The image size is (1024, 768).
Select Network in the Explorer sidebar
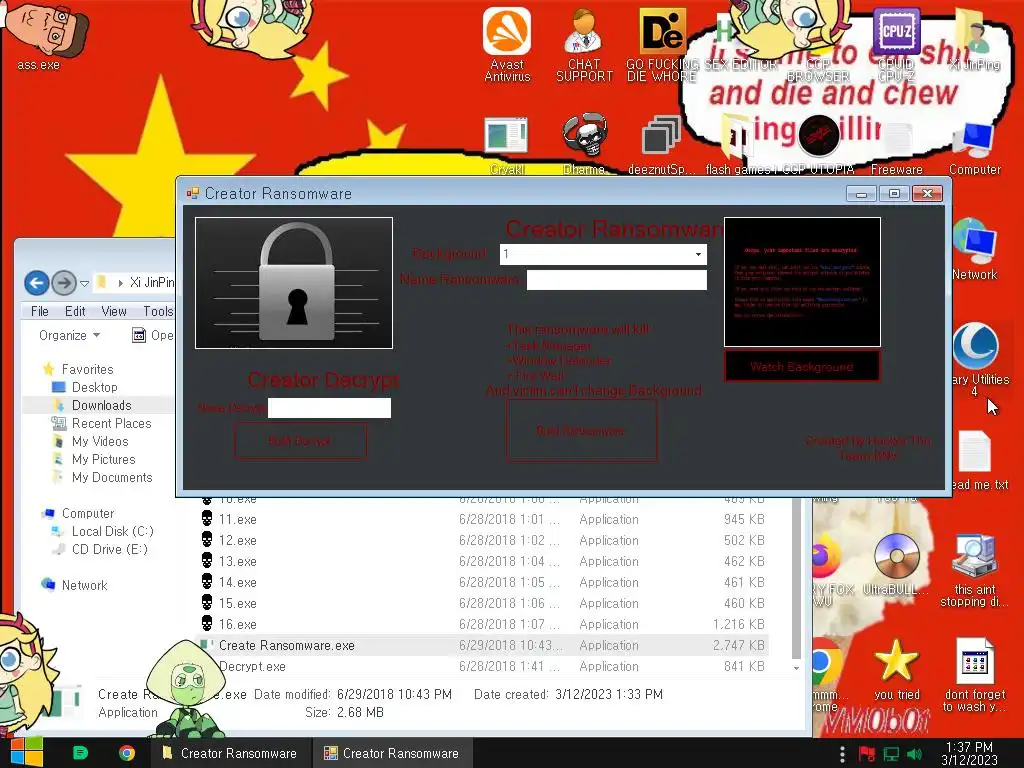click(84, 585)
